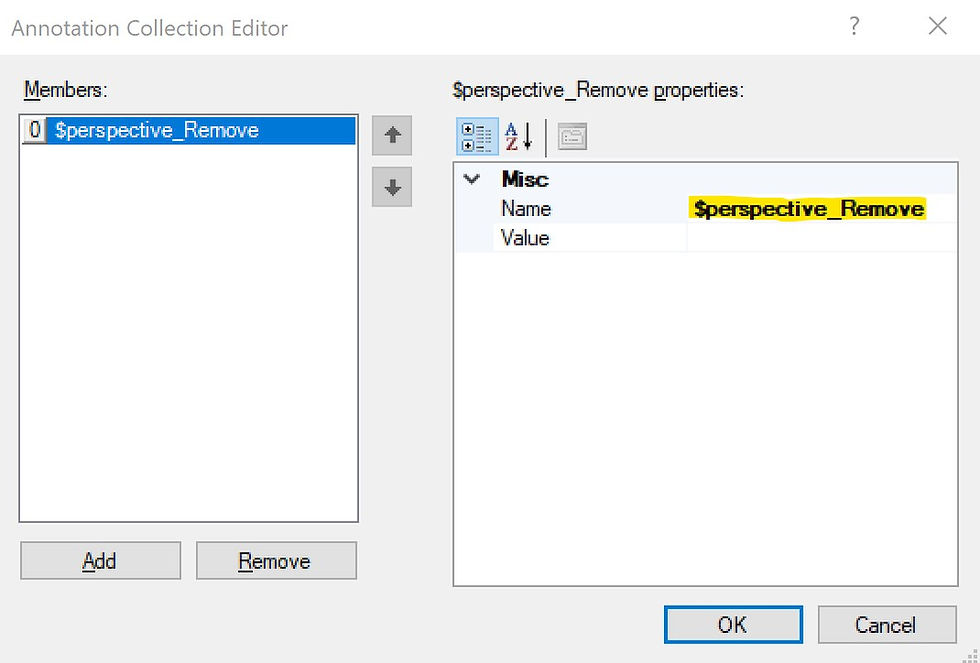Select the Name property label
This screenshot has width=980, height=663.
pyautogui.click(x=526, y=209)
